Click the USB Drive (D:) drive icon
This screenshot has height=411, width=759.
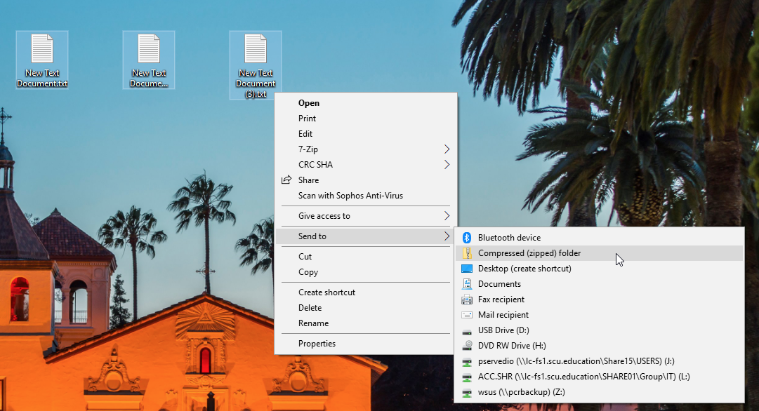(x=467, y=331)
